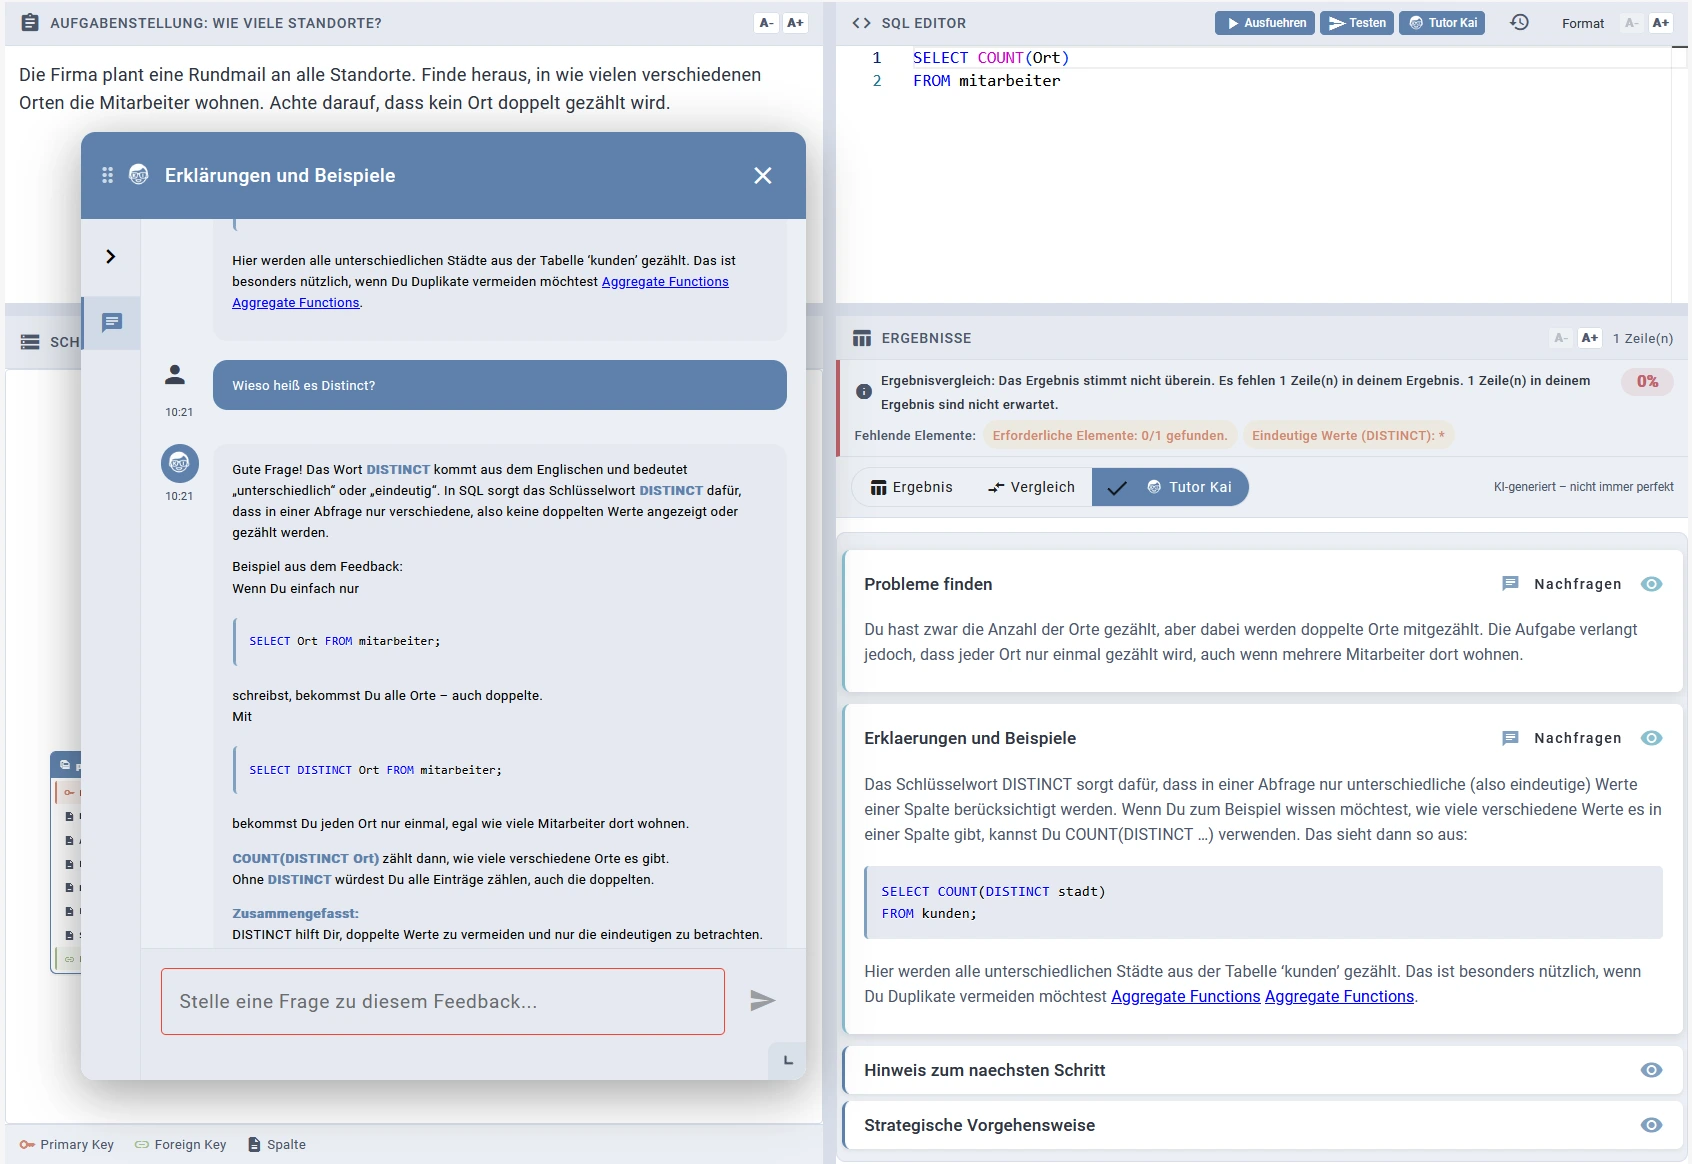
Task: Hide the Probleme finden section via its eye icon
Action: coord(1653,584)
